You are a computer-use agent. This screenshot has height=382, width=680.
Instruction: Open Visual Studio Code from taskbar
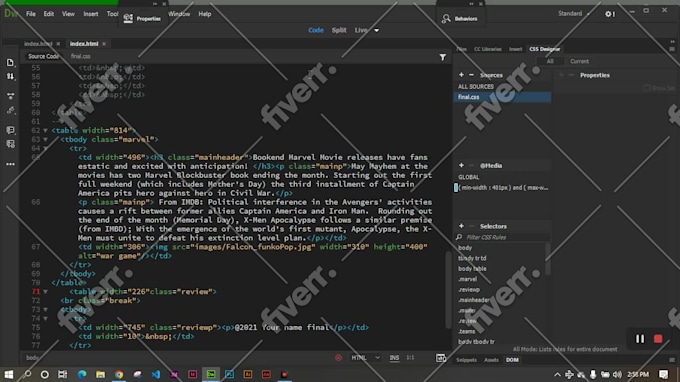156,374
